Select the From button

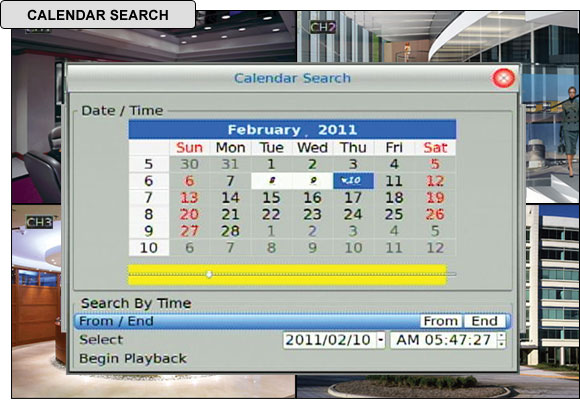click(x=441, y=321)
